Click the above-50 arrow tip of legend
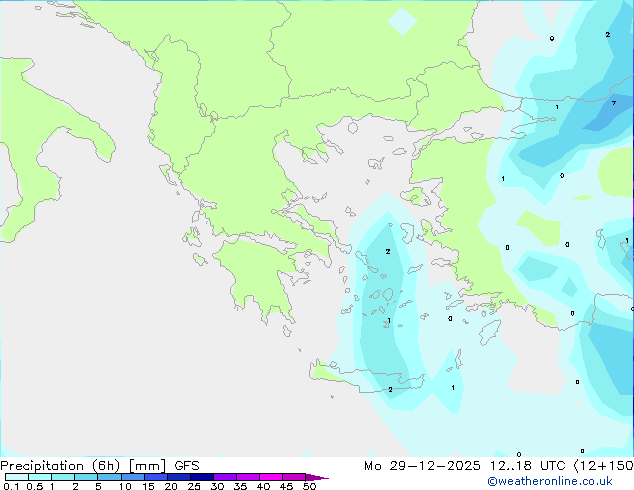The width and height of the screenshot is (634, 490). tap(317, 478)
